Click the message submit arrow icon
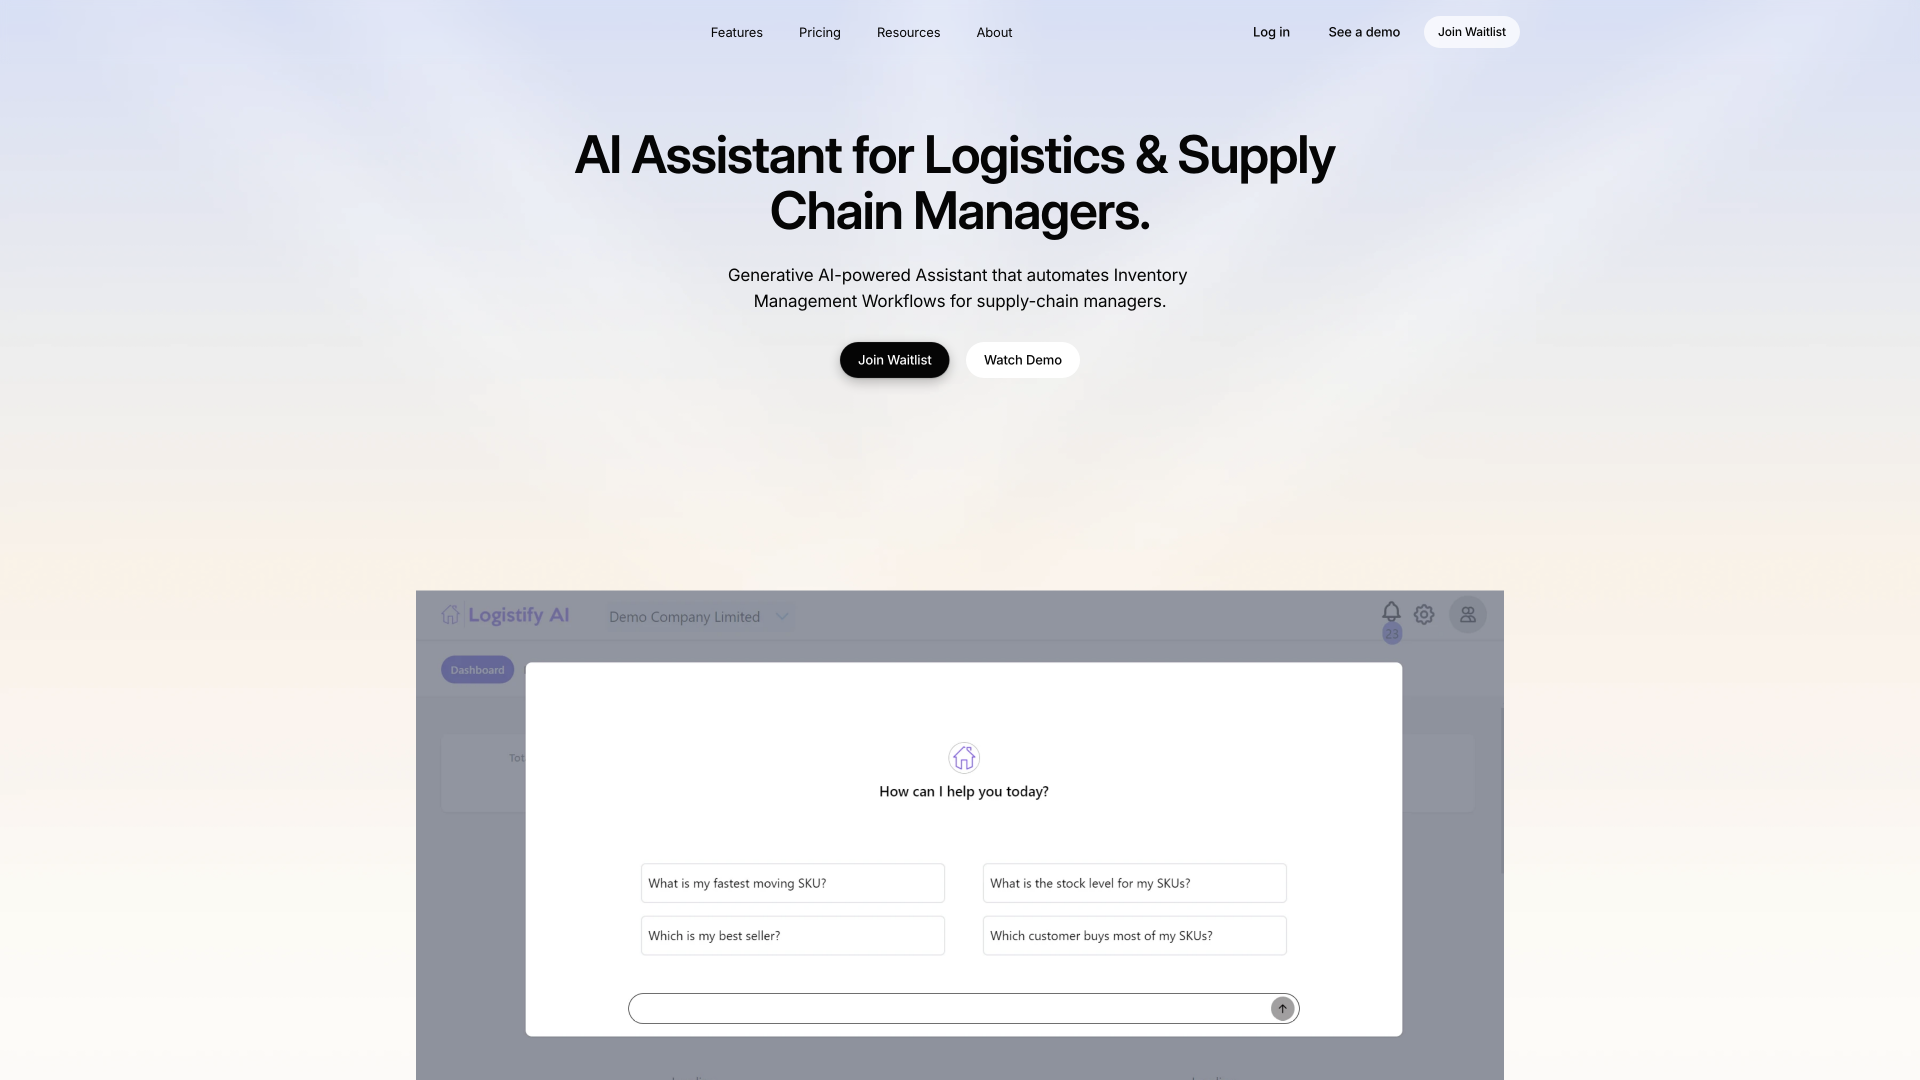1920x1080 pixels. pyautogui.click(x=1280, y=1007)
